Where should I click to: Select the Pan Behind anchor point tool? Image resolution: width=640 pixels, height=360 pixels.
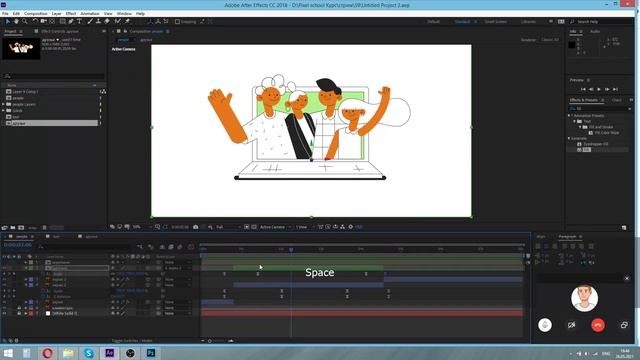[52, 21]
